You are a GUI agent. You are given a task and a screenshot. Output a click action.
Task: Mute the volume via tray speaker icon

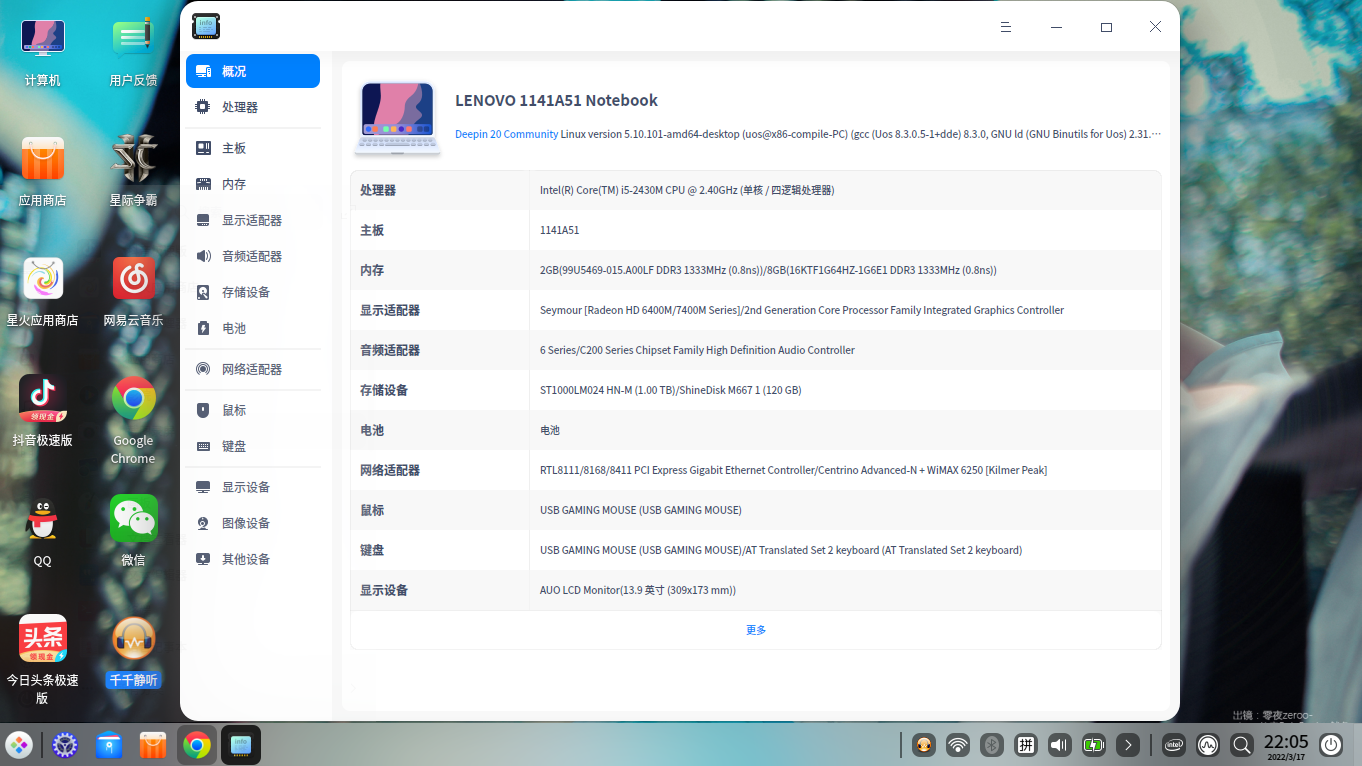tap(1058, 745)
